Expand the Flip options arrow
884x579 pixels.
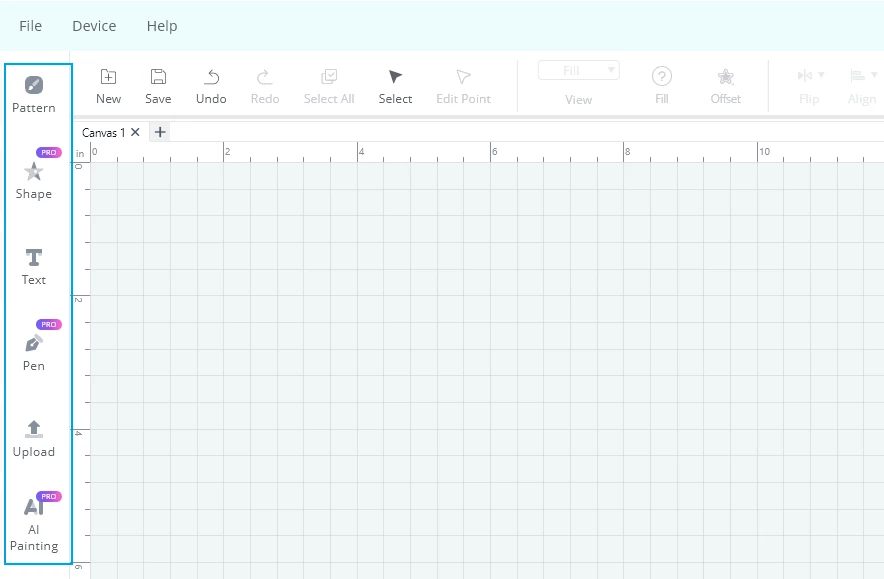tap(821, 75)
